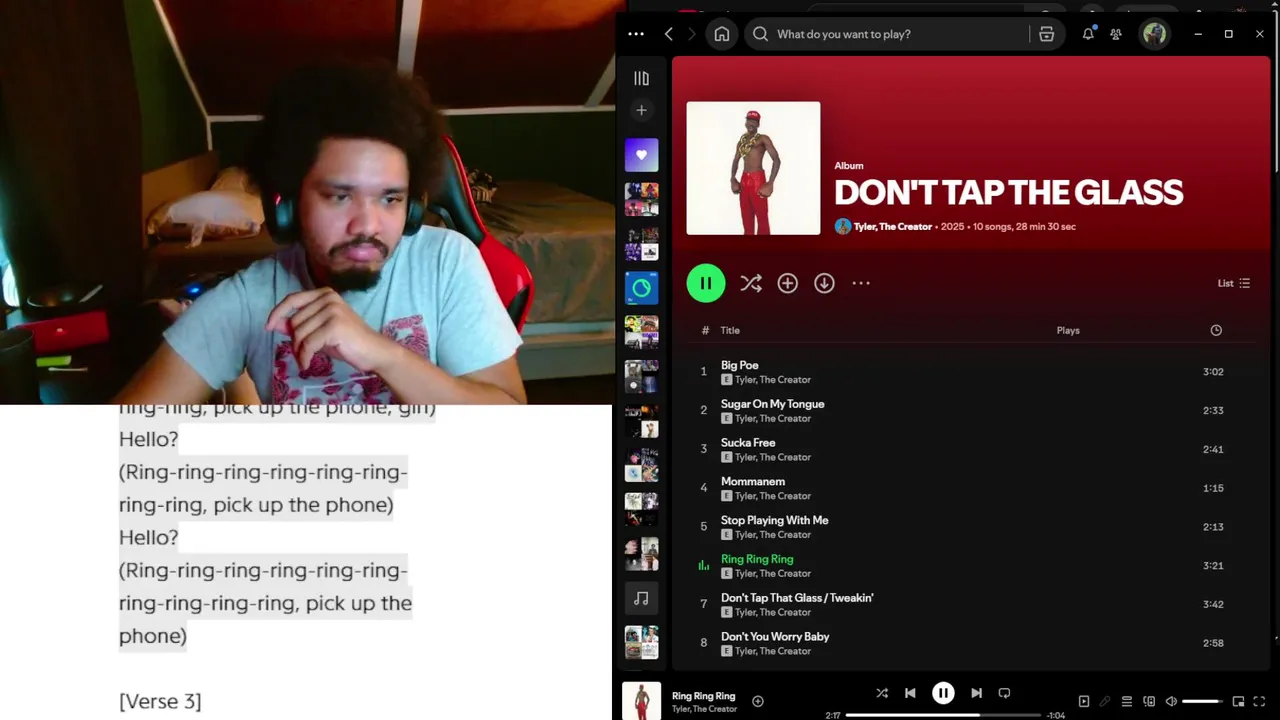Click [Verse 3] in the lyrics page
The height and width of the screenshot is (720, 1280).
pos(160,702)
